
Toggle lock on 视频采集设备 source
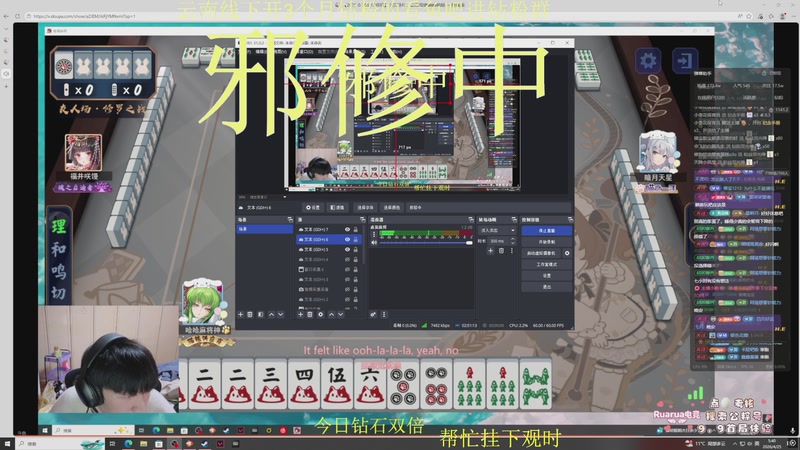click(356, 289)
